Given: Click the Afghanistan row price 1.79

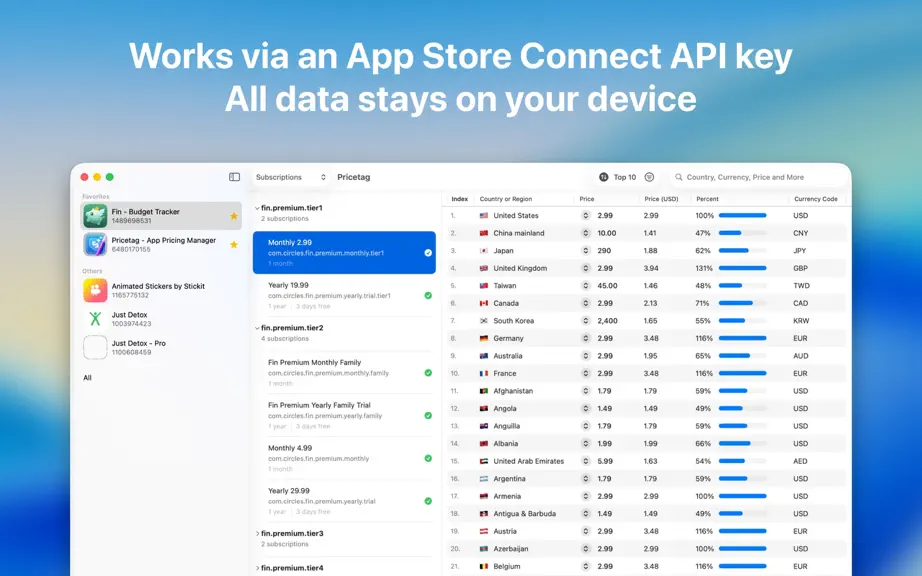Looking at the screenshot, I should pyautogui.click(x=604, y=391).
